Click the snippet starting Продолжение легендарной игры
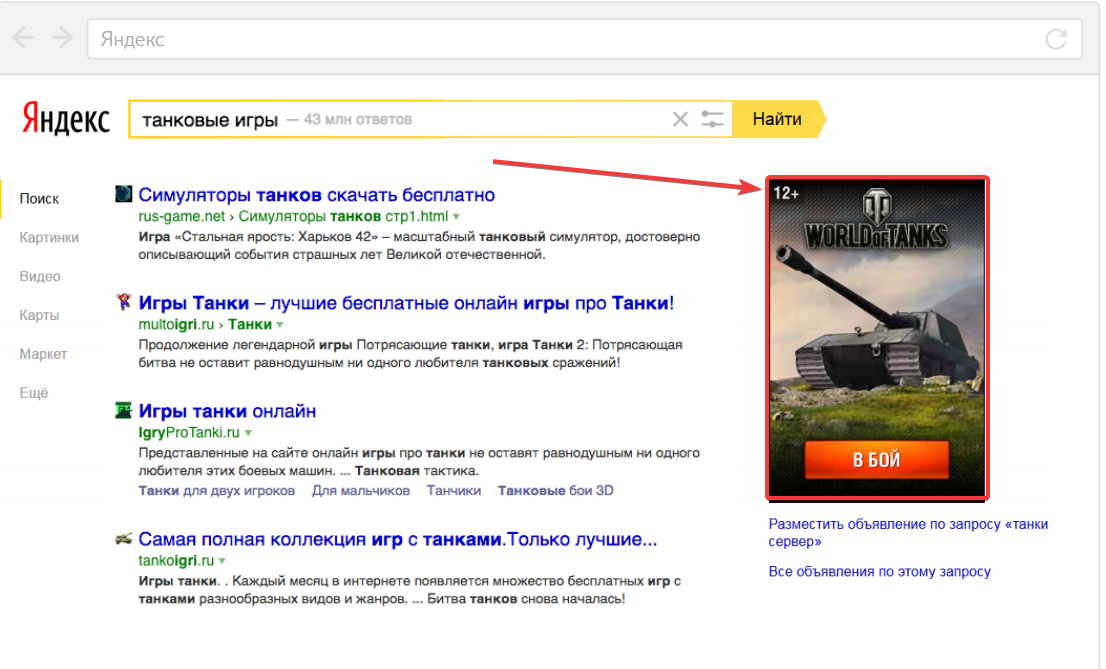 coord(411,354)
